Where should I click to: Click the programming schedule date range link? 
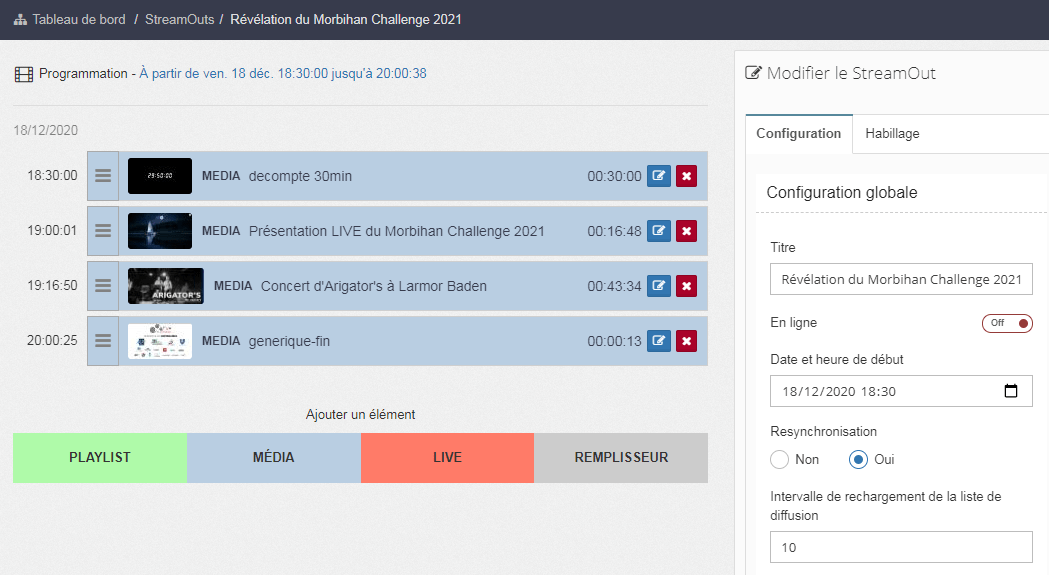[283, 74]
